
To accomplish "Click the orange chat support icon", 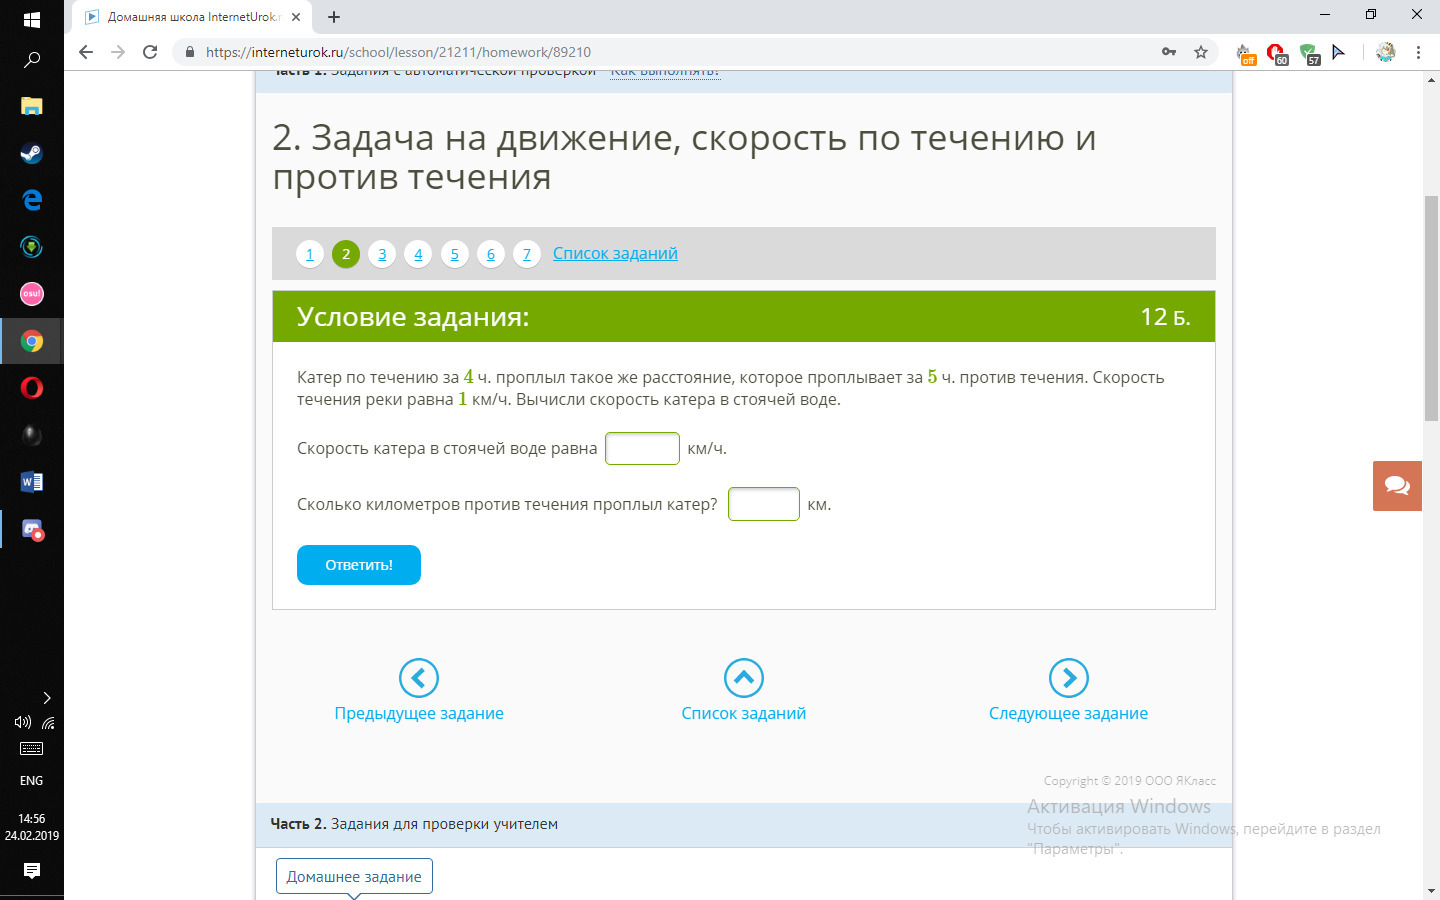I will (x=1397, y=486).
